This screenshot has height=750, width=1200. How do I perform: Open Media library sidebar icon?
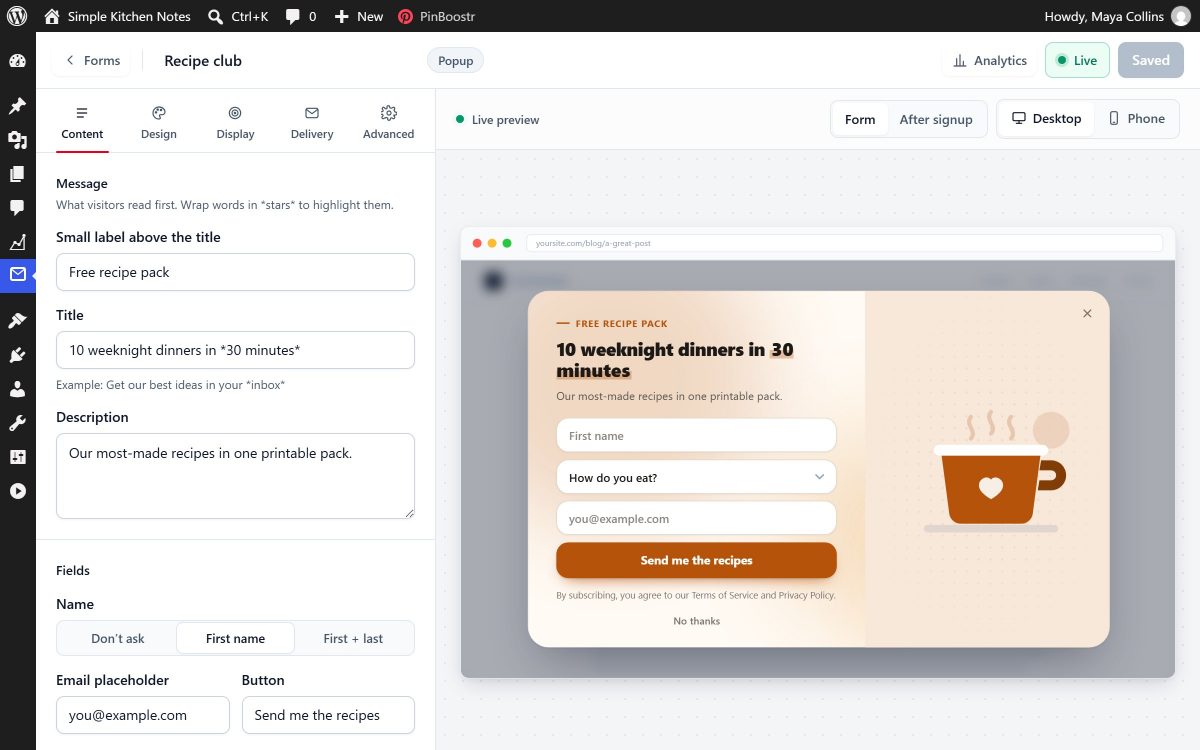(17, 140)
